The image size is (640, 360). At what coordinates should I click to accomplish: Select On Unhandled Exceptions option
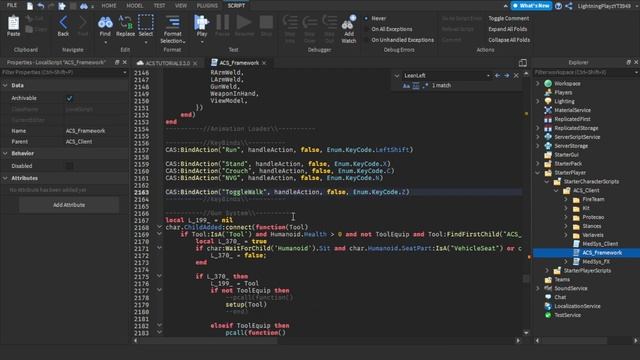coord(366,40)
